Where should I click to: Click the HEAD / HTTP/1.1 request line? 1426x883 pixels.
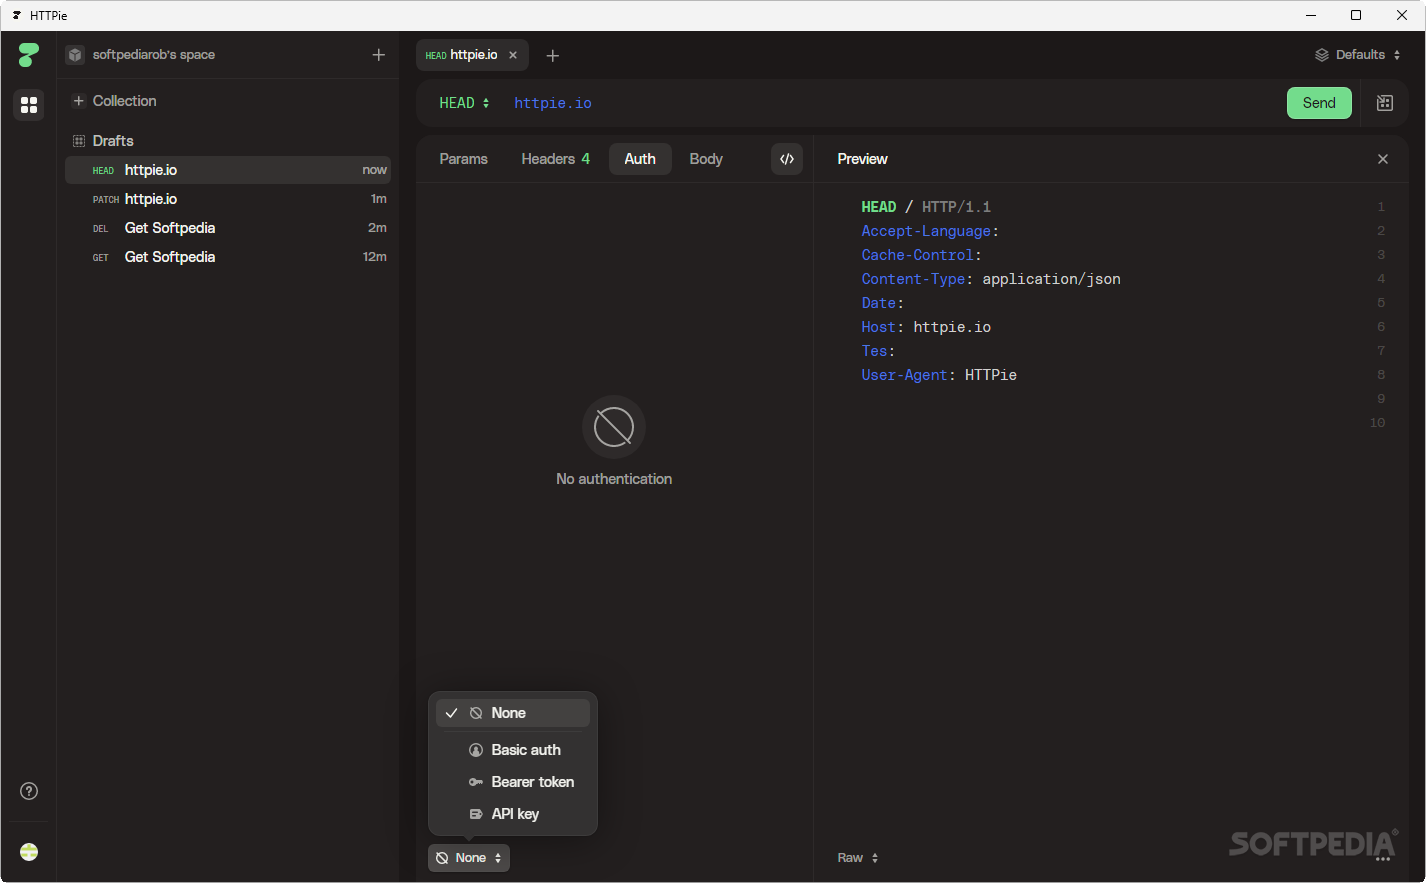pyautogui.click(x=926, y=207)
